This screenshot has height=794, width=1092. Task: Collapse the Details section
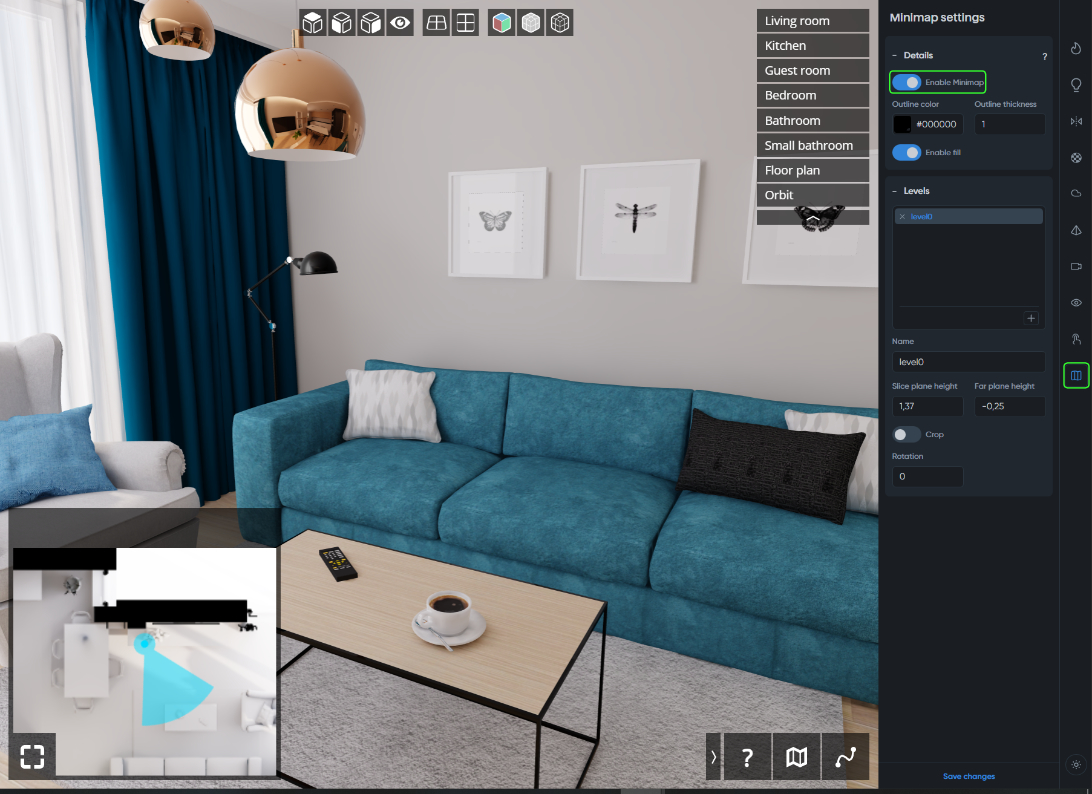[895, 56]
